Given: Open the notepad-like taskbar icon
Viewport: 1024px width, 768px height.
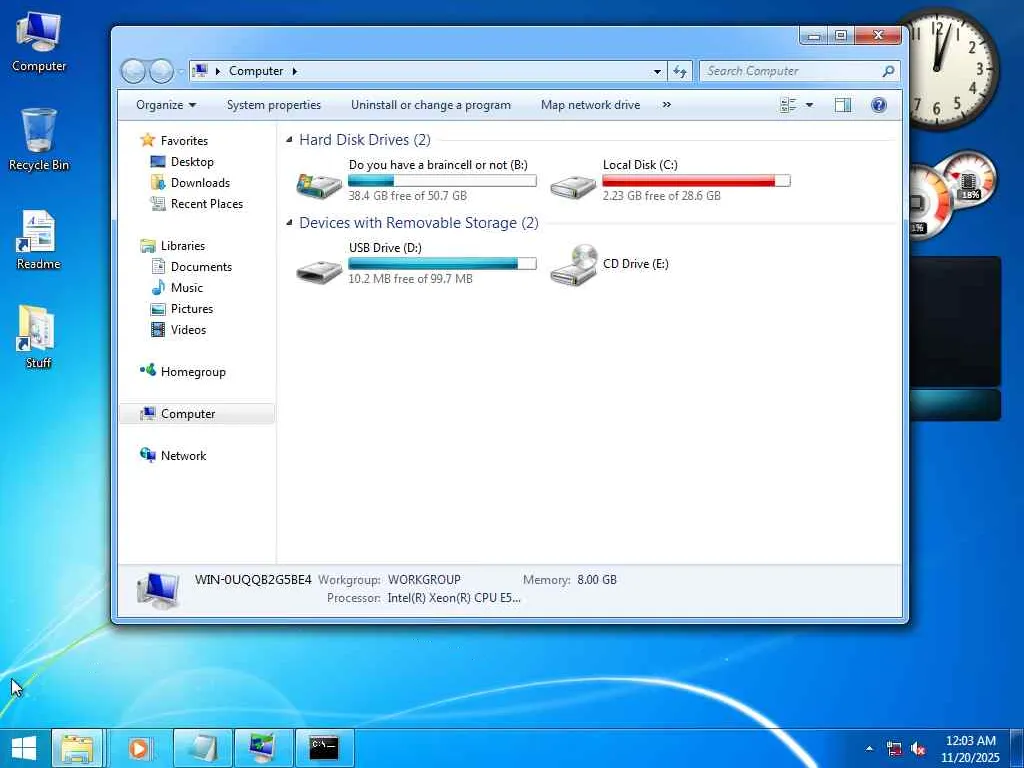Looking at the screenshot, I should [x=203, y=748].
